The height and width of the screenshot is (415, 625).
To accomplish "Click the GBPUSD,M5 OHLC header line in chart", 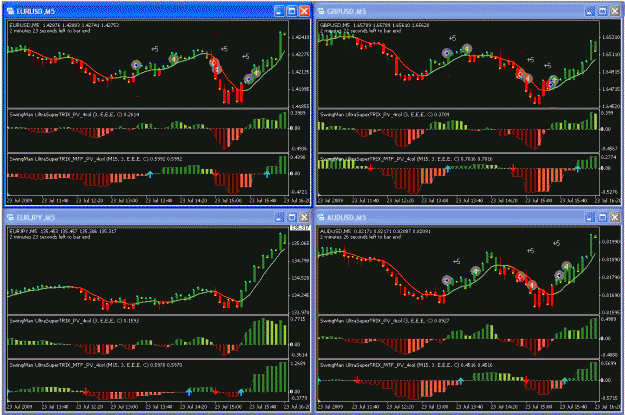I will click(x=375, y=25).
